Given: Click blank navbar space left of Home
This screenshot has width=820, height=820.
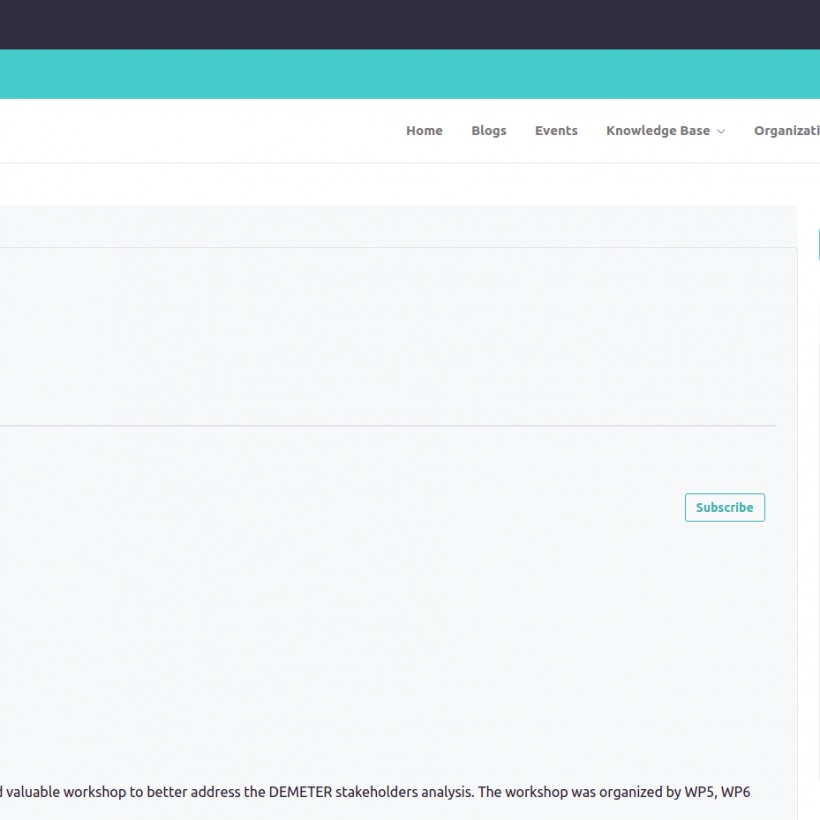Looking at the screenshot, I should pyautogui.click(x=200, y=131).
